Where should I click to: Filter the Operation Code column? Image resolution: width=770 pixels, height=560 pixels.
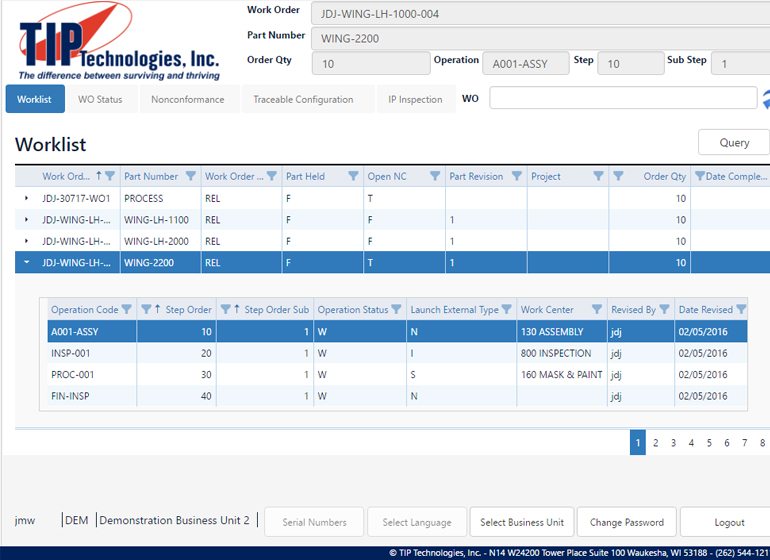[x=127, y=309]
